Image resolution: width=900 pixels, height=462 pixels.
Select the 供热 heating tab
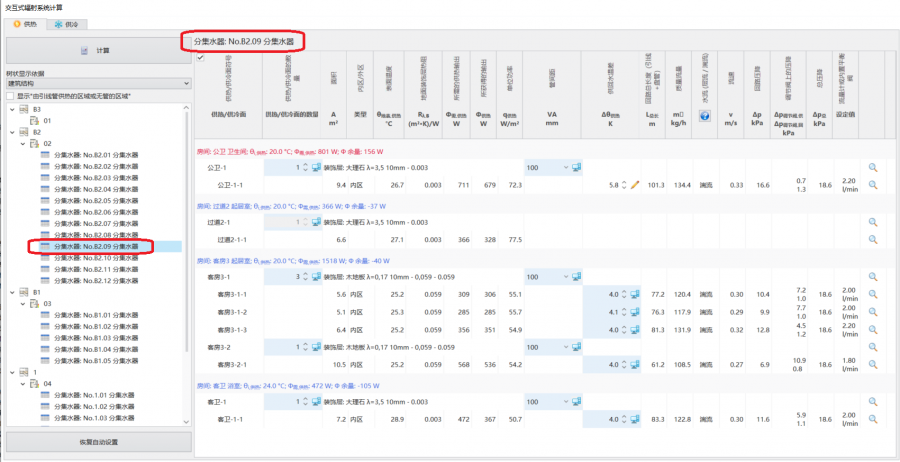coord(26,23)
